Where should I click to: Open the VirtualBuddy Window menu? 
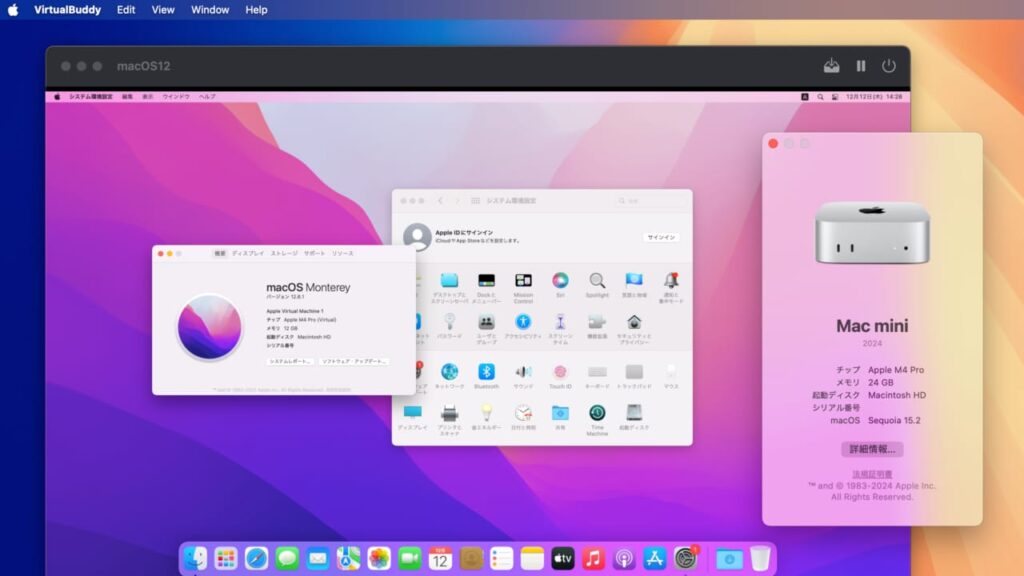click(x=210, y=10)
